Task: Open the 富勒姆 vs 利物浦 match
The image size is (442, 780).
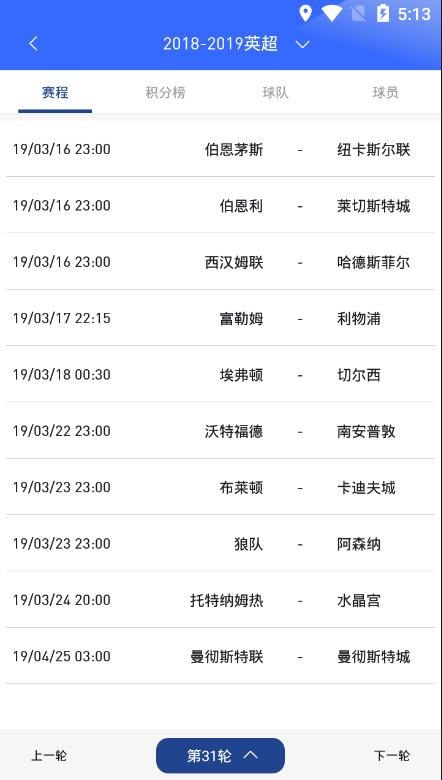Action: click(221, 318)
